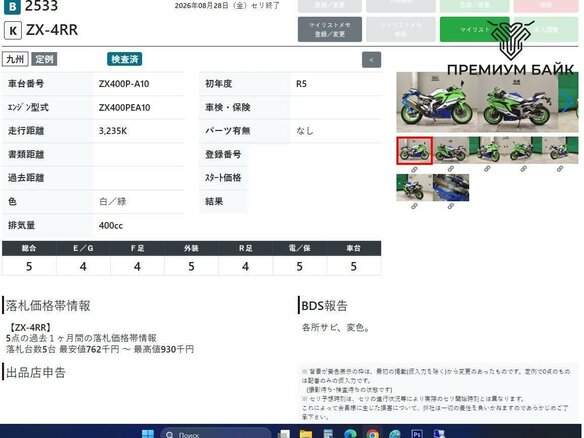Click the blue B grade badge

click(12, 7)
